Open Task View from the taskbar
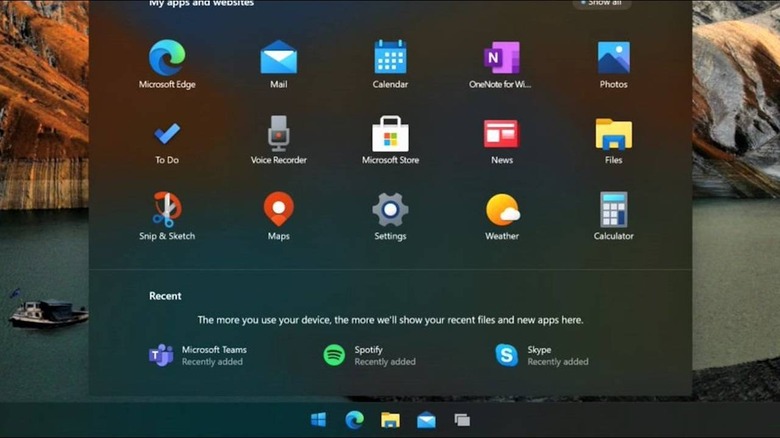This screenshot has width=780, height=438. click(x=462, y=420)
